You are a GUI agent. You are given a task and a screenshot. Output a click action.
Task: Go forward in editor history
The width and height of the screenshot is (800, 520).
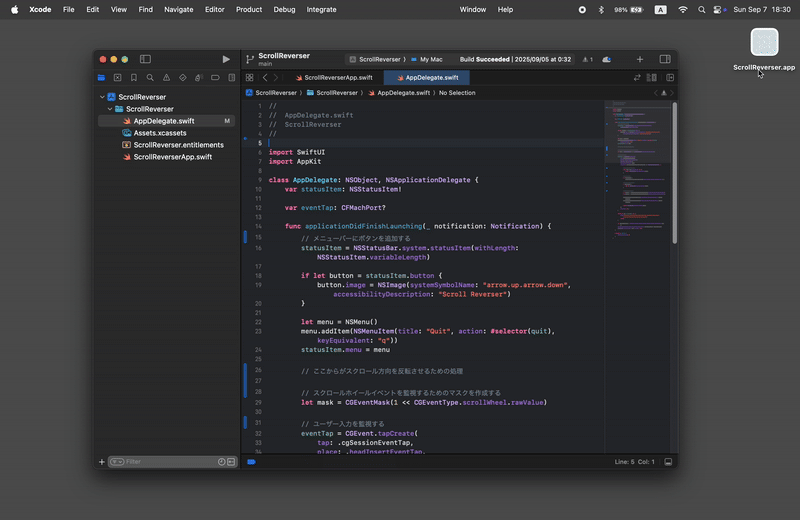click(x=276, y=78)
